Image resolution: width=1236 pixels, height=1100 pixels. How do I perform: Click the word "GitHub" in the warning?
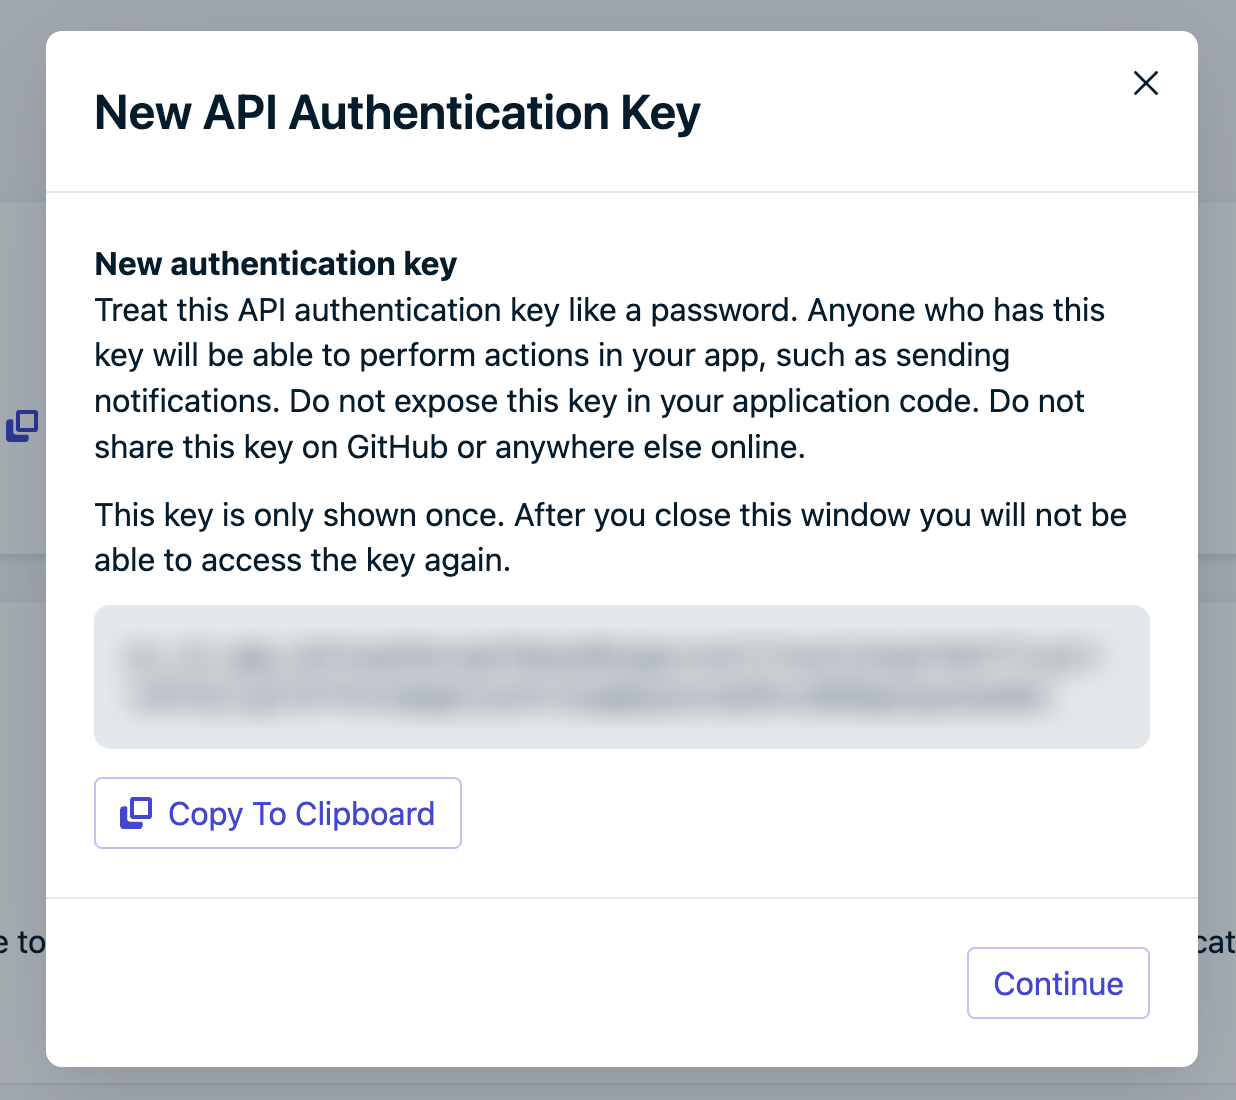397,447
